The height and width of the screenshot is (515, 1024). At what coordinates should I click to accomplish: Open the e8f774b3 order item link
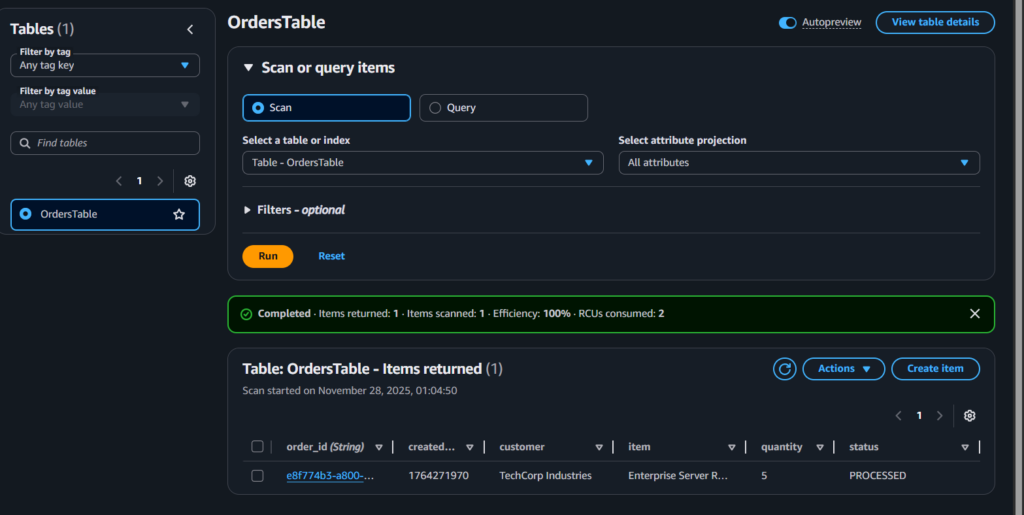click(330, 476)
